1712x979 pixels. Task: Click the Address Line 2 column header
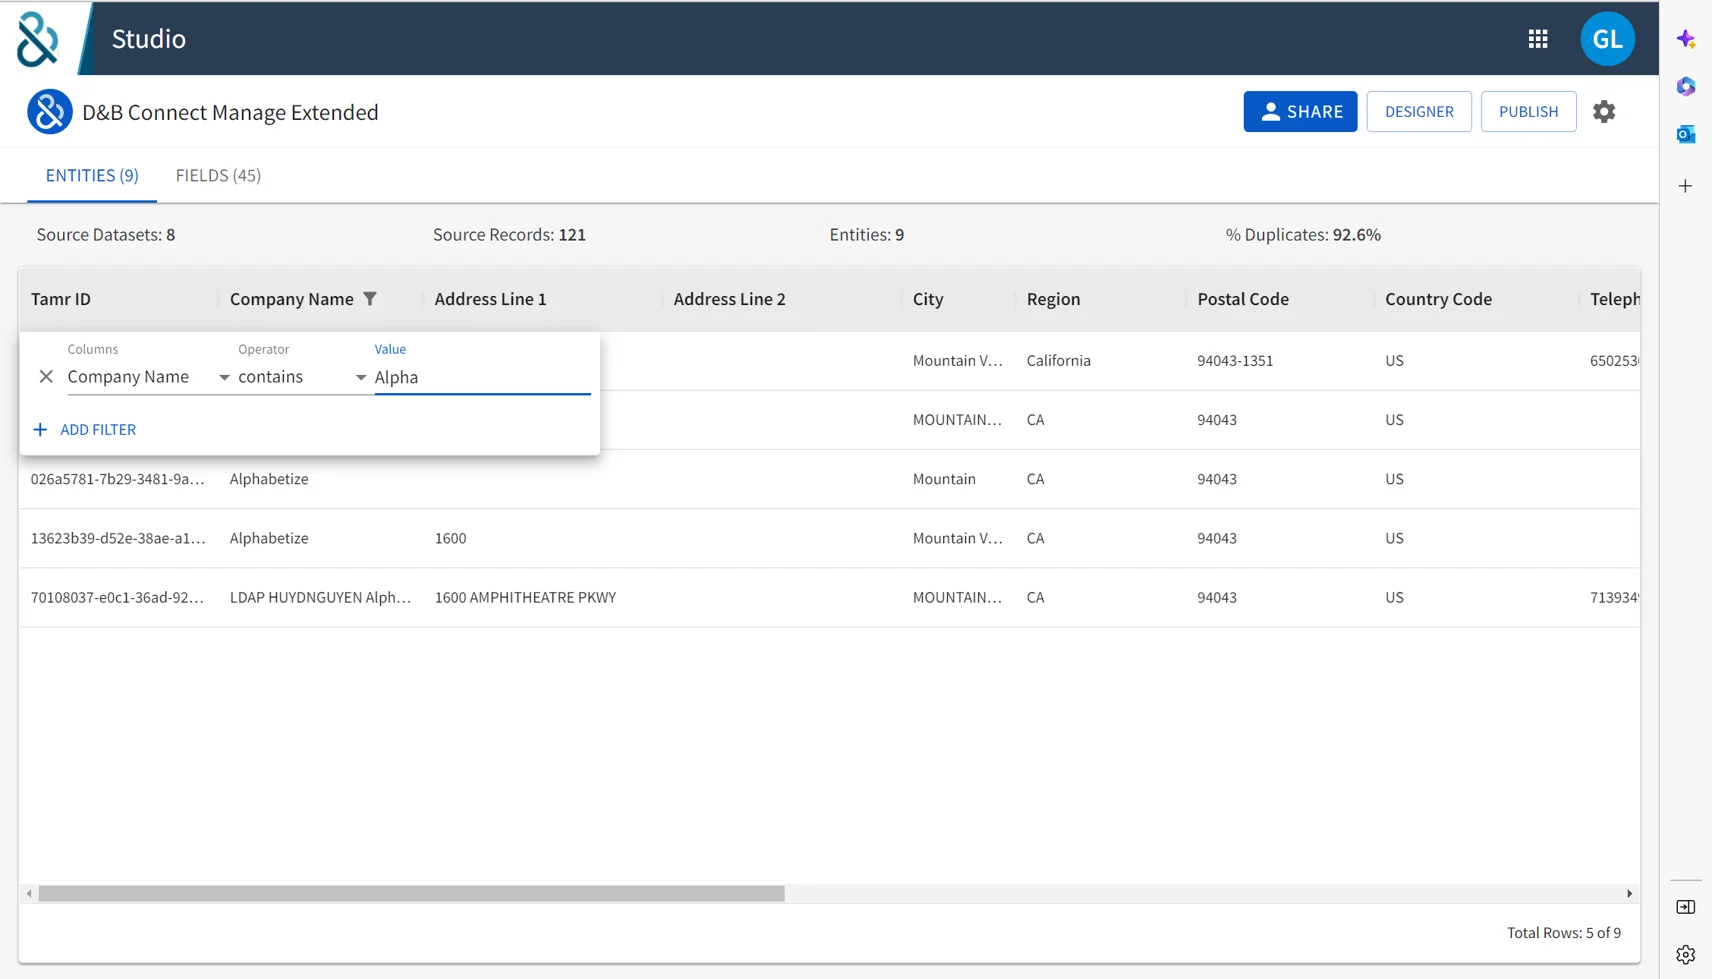[x=730, y=299]
